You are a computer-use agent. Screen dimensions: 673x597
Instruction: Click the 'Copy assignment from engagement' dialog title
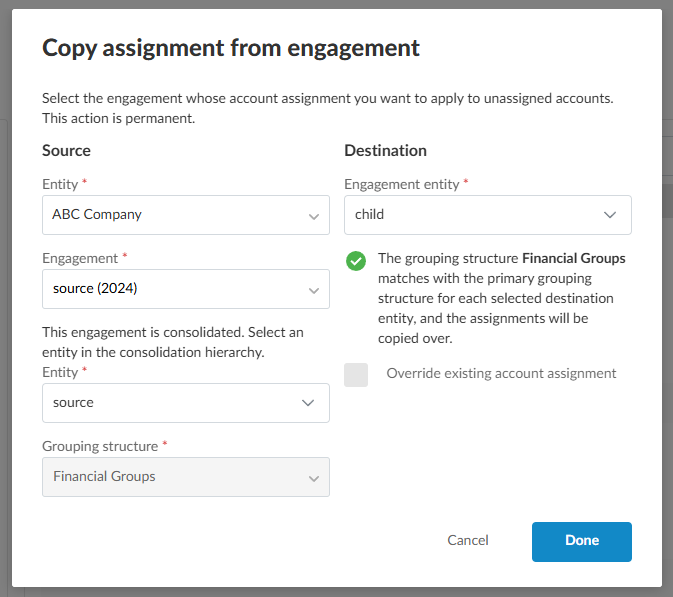point(230,48)
